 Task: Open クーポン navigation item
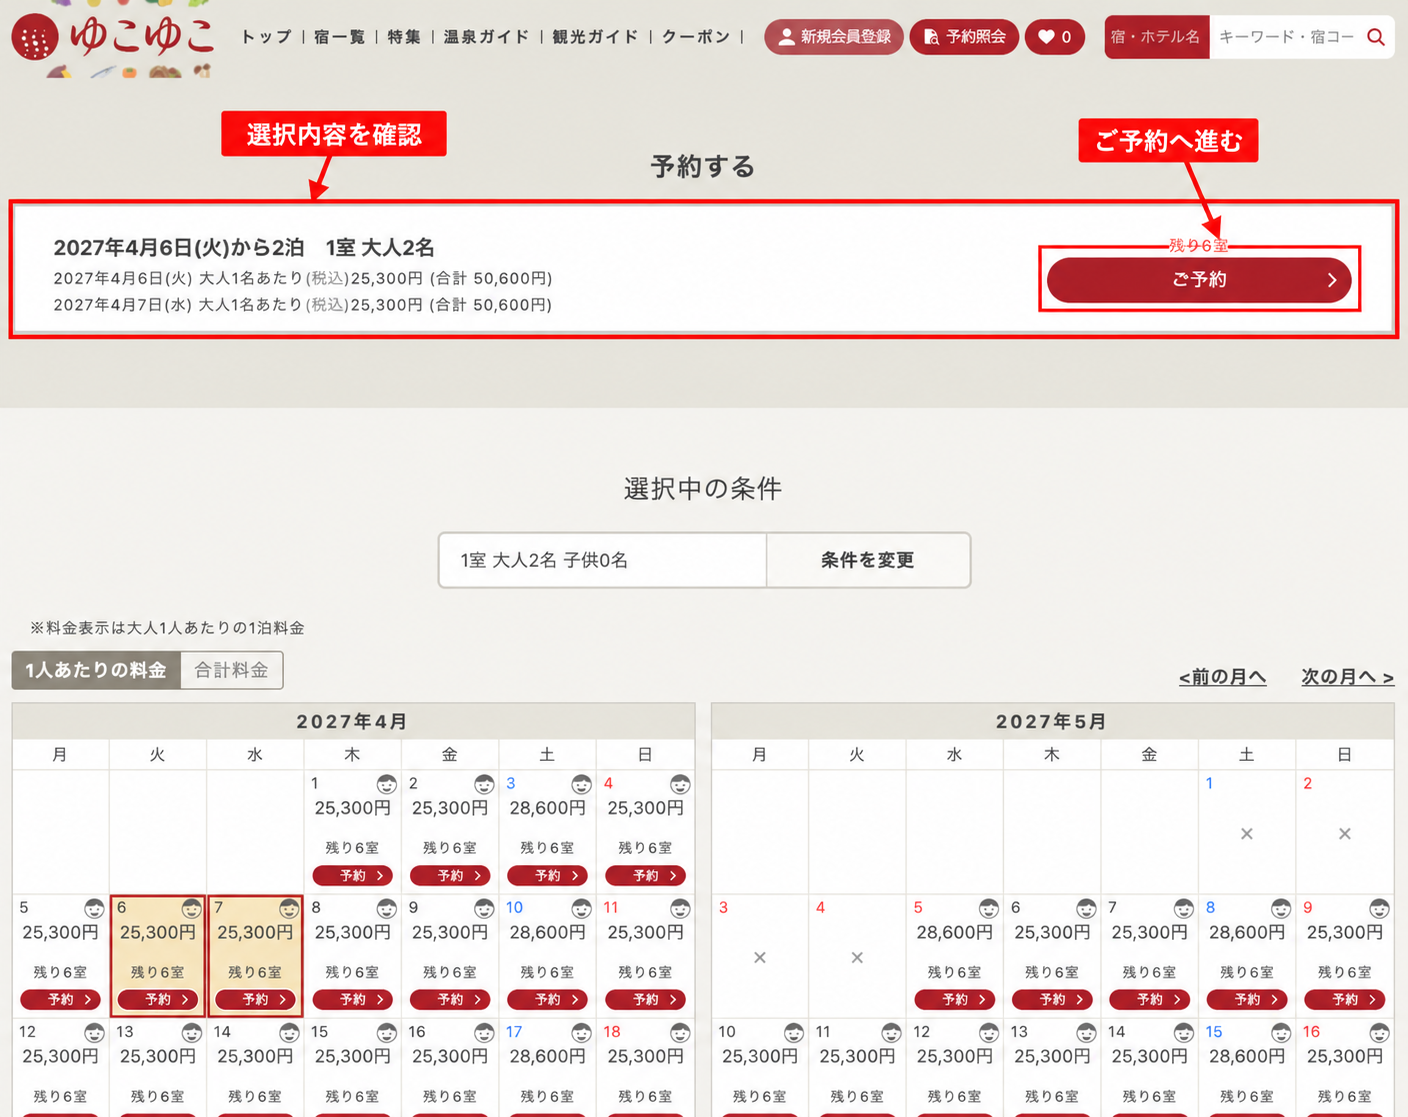pos(696,37)
